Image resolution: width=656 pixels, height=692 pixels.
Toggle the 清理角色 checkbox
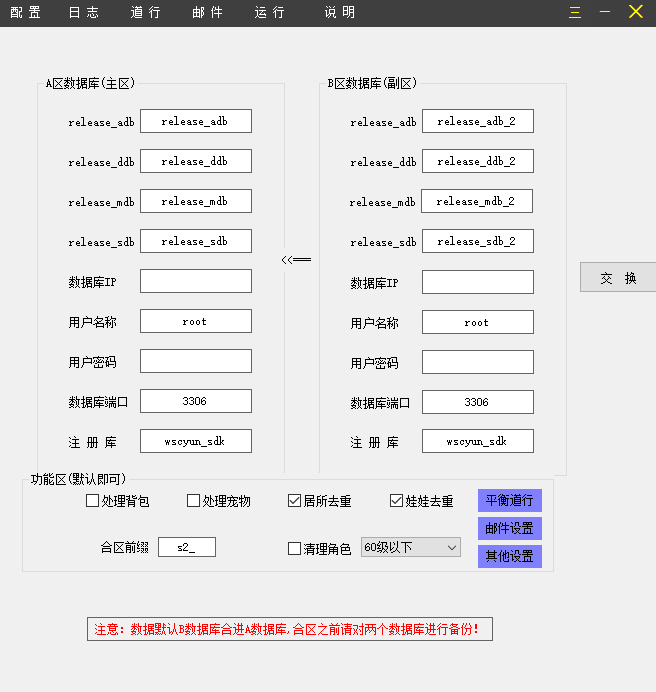[x=295, y=548]
